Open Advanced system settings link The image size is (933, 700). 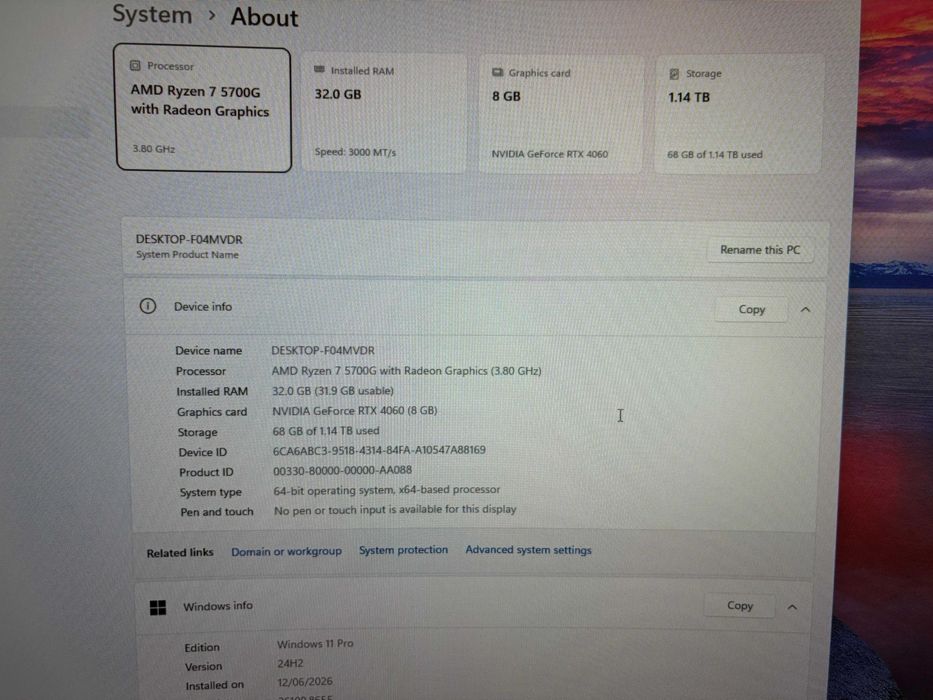point(528,550)
